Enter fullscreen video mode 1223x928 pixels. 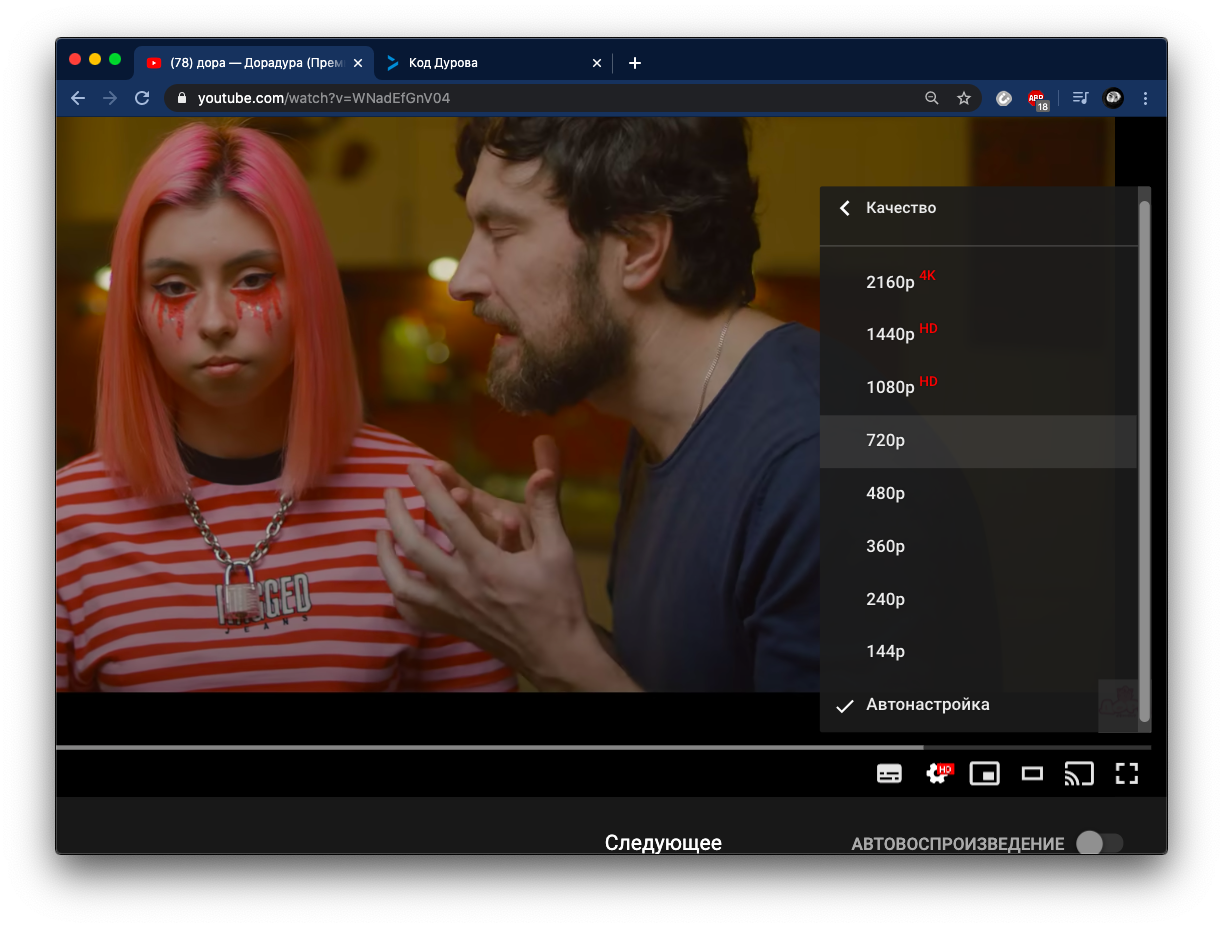(1127, 773)
